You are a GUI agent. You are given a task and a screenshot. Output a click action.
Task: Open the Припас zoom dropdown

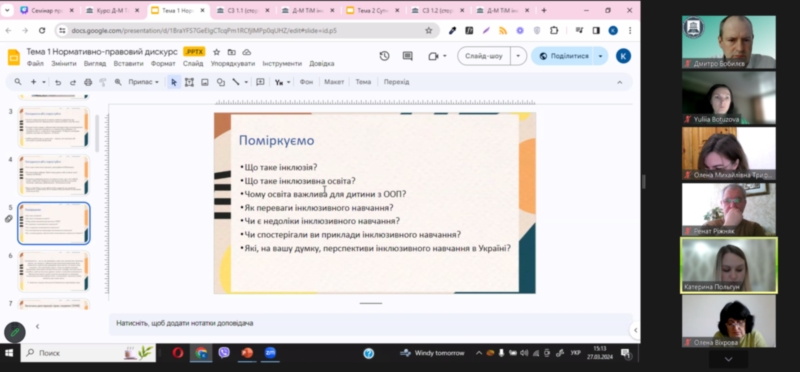pos(143,82)
